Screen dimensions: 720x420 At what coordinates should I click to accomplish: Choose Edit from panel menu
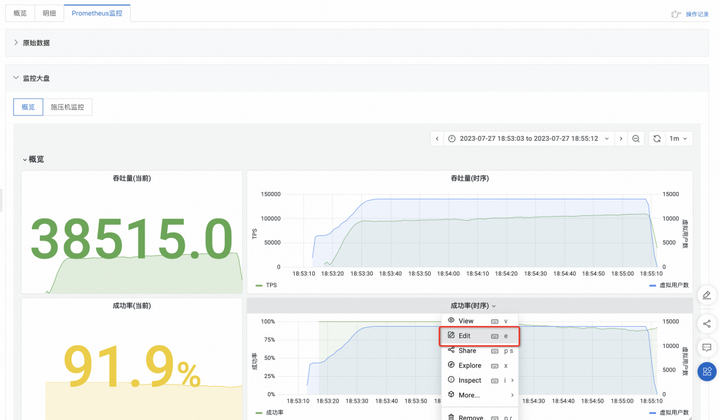[479, 336]
